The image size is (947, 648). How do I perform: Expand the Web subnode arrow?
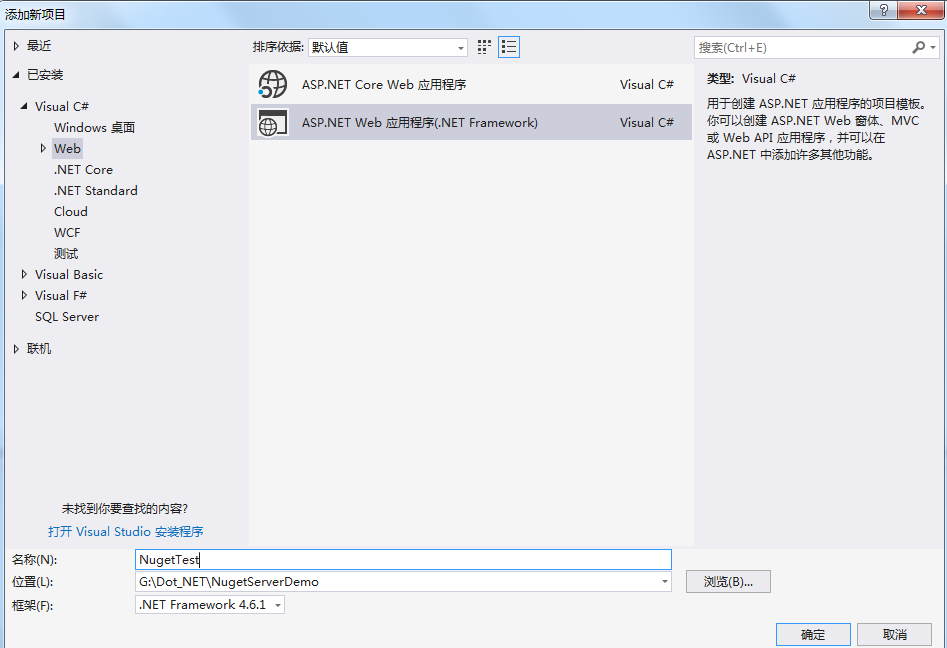tap(43, 148)
